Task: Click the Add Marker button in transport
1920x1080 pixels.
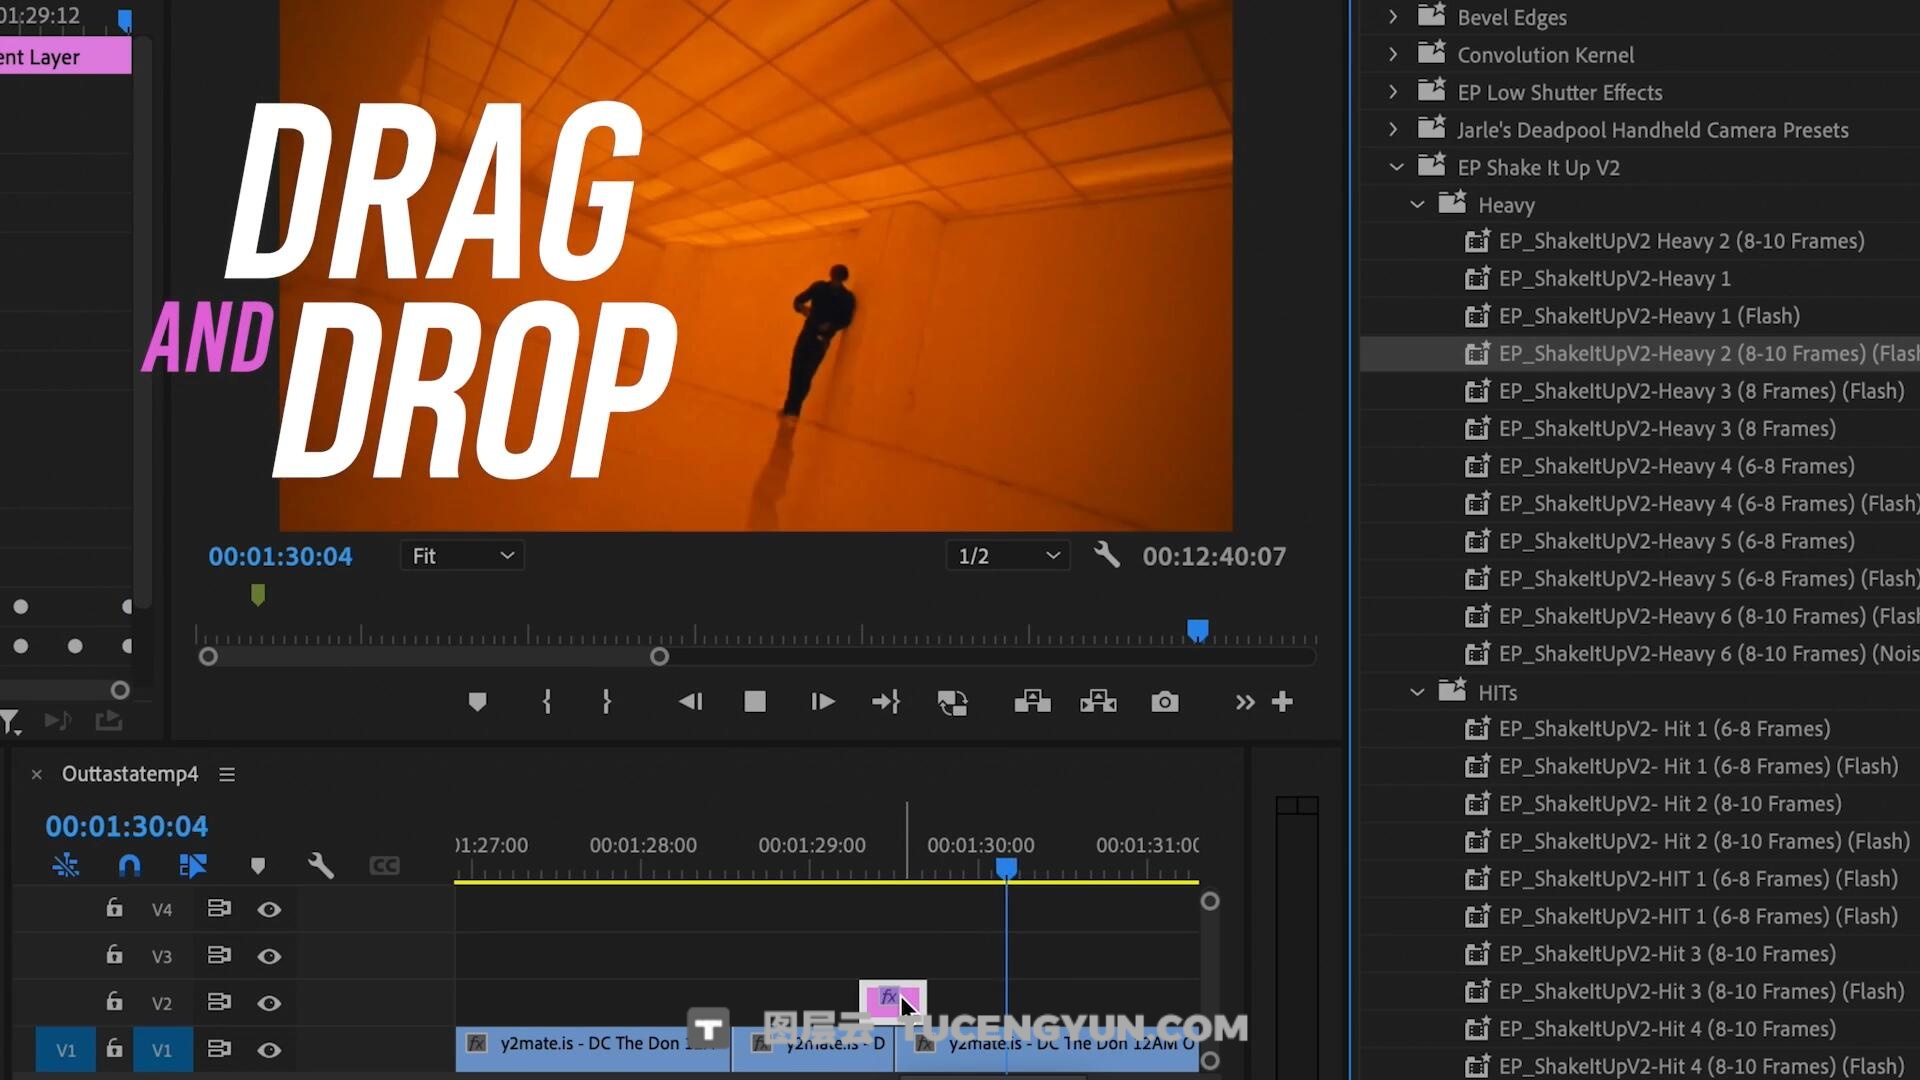Action: pos(477,702)
